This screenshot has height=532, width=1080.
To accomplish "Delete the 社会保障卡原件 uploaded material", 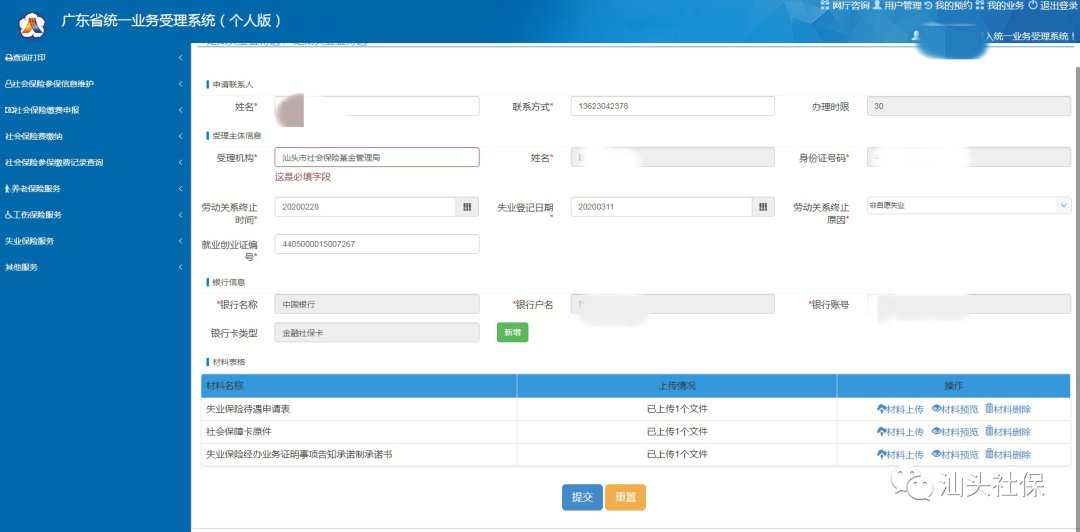I will tap(1007, 432).
